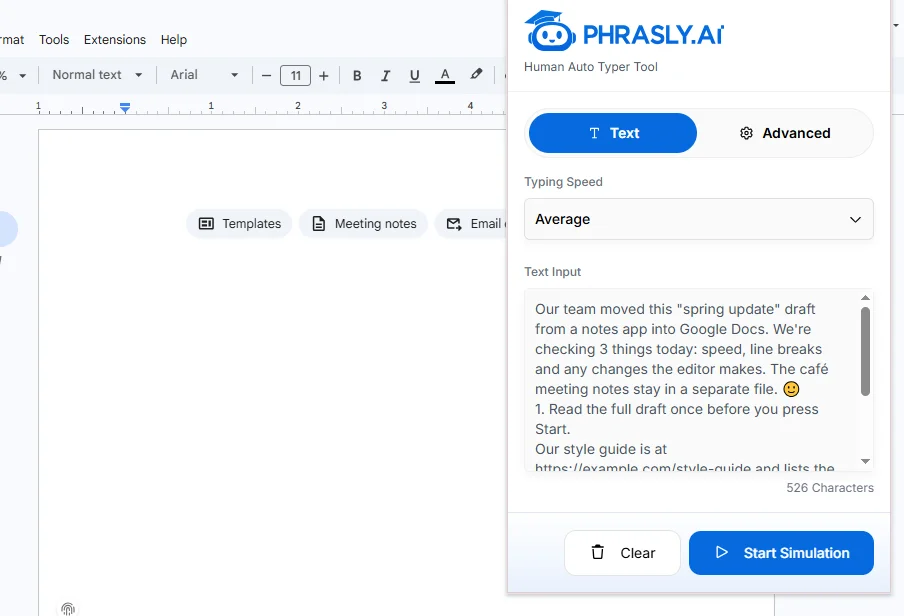Image resolution: width=904 pixels, height=616 pixels.
Task: Click the Text tab T icon
Action: pyautogui.click(x=594, y=133)
